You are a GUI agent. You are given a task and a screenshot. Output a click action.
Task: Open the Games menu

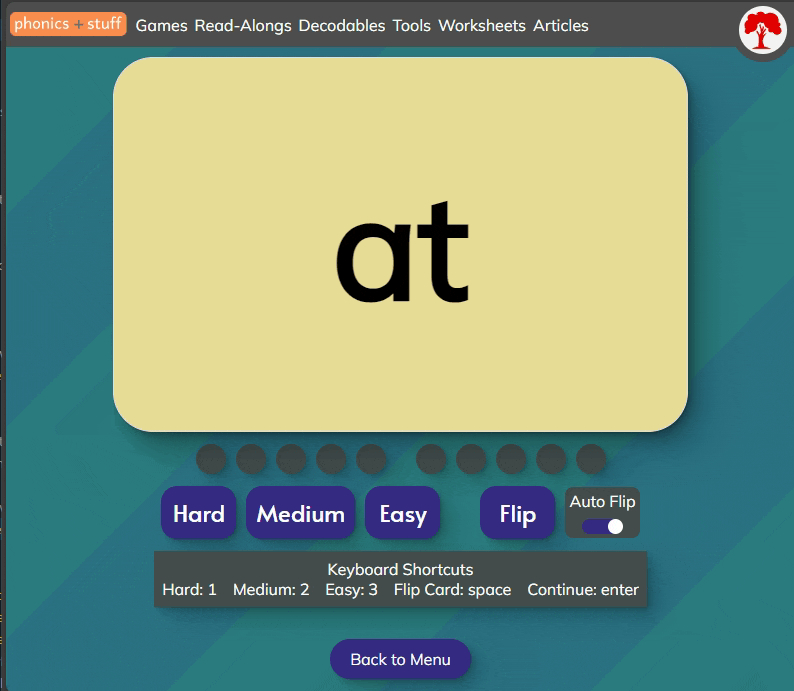click(x=161, y=25)
